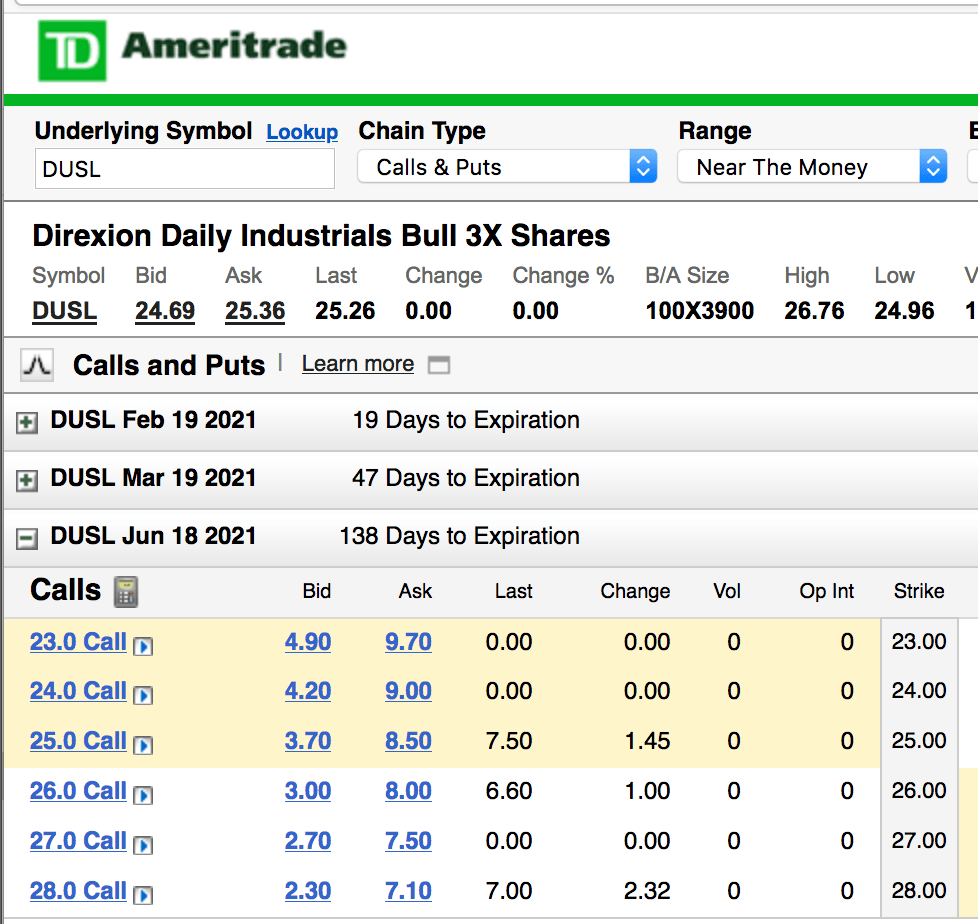Click the arrow icon next to 27.0 Call
Image resolution: width=978 pixels, height=924 pixels.
[143, 845]
